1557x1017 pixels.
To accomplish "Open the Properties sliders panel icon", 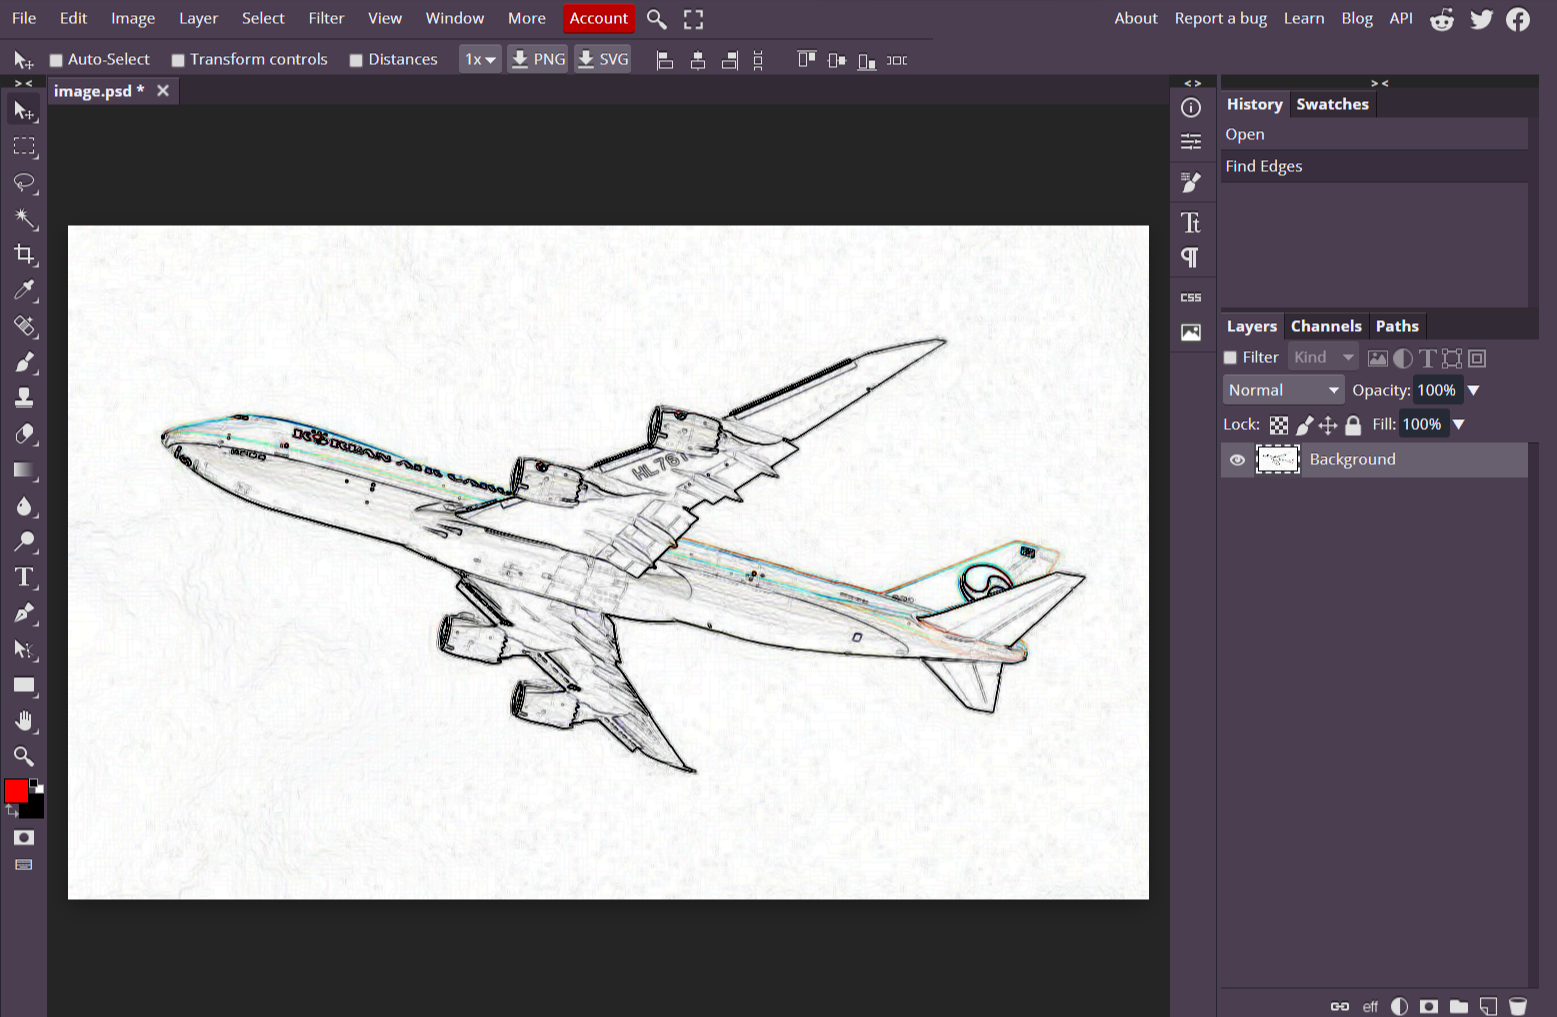I will (x=1191, y=143).
